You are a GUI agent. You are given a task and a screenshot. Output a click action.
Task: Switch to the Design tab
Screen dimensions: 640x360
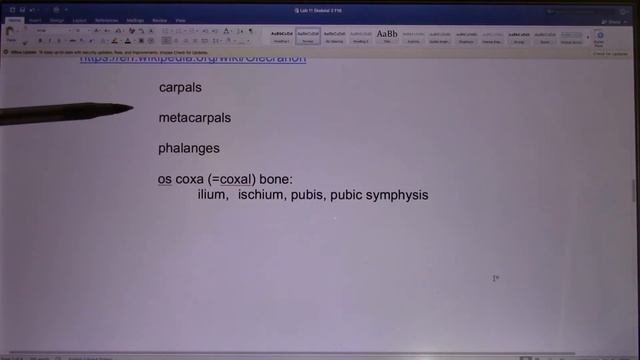[57, 20]
